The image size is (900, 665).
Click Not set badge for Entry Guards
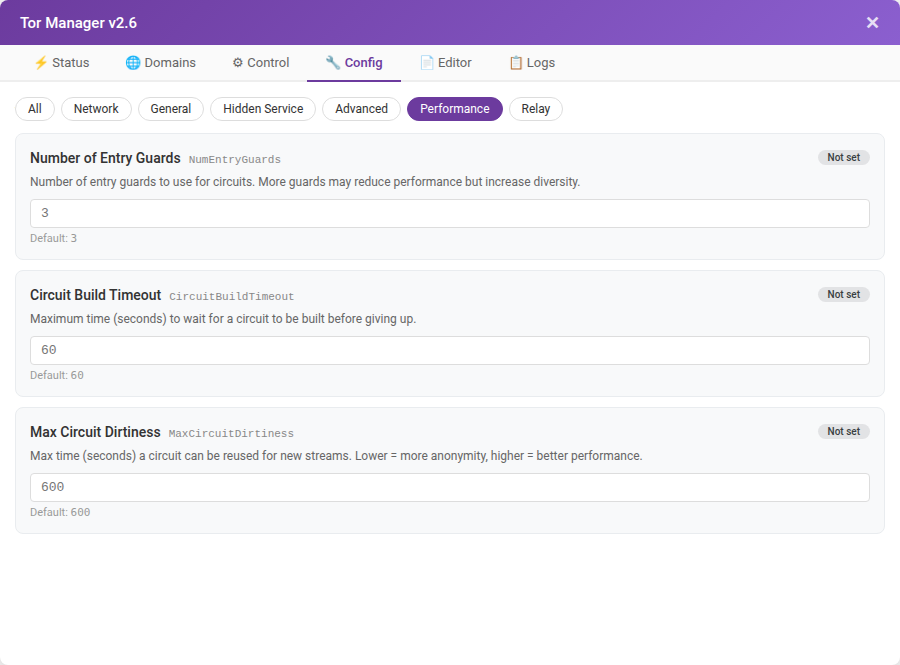coord(843,157)
